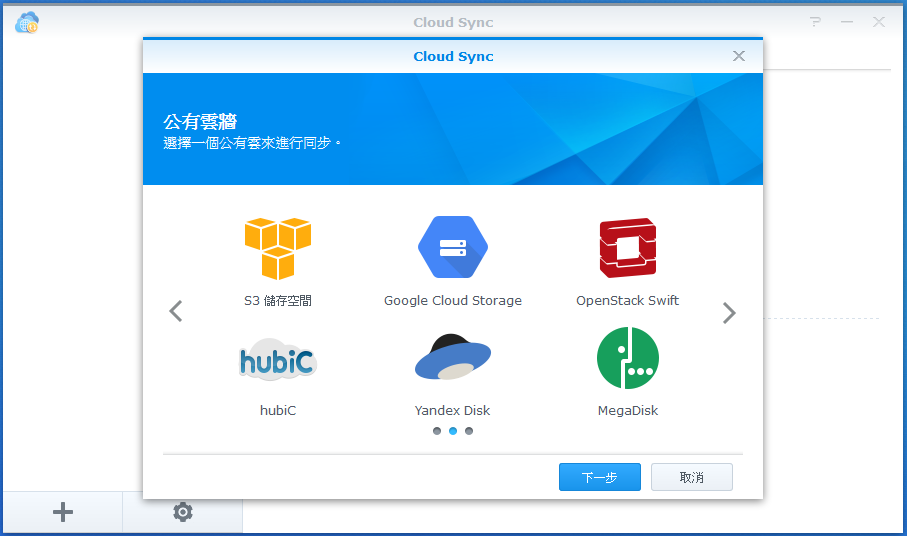Click the hubiC label text
Screen dimensions: 907x536
pos(278,411)
